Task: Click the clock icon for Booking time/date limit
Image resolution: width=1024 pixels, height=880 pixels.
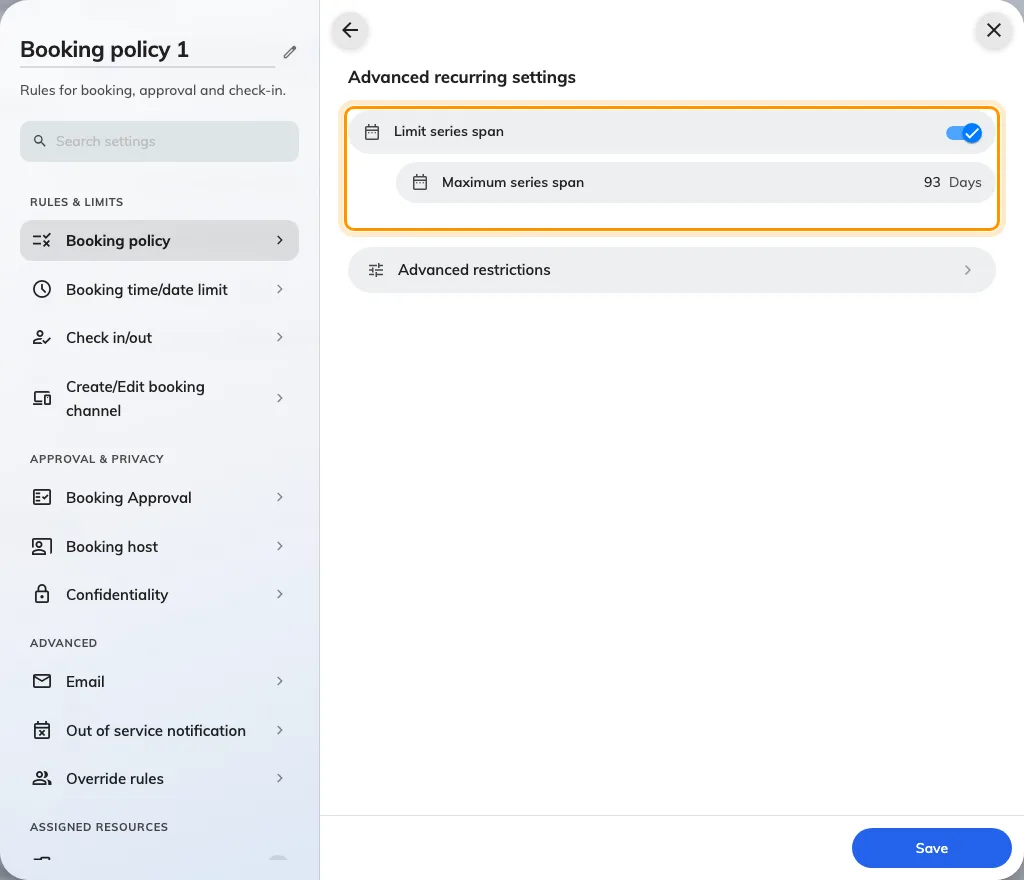Action: 42,289
